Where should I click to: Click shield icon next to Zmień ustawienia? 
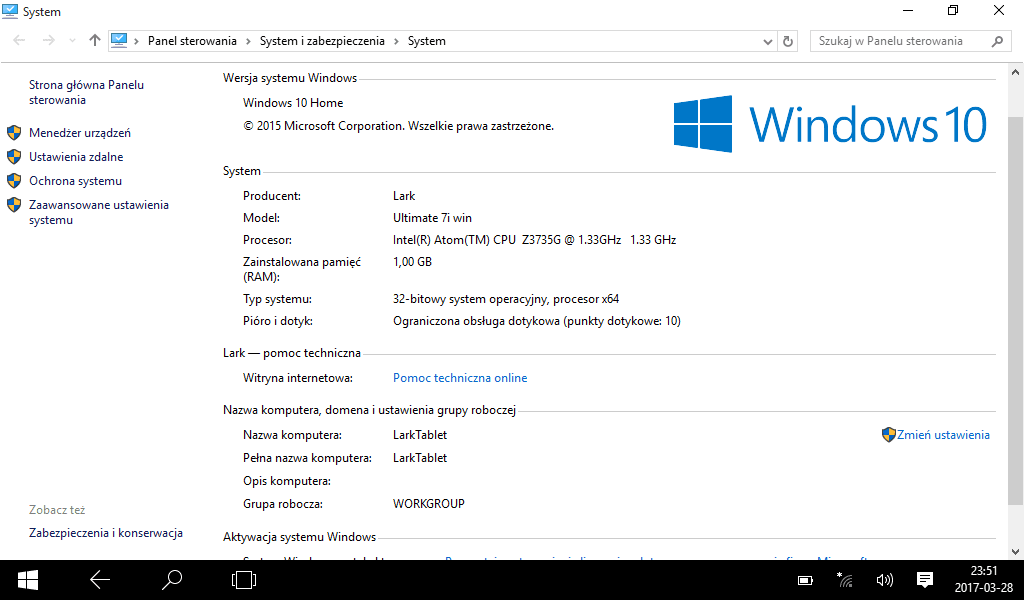coord(888,435)
